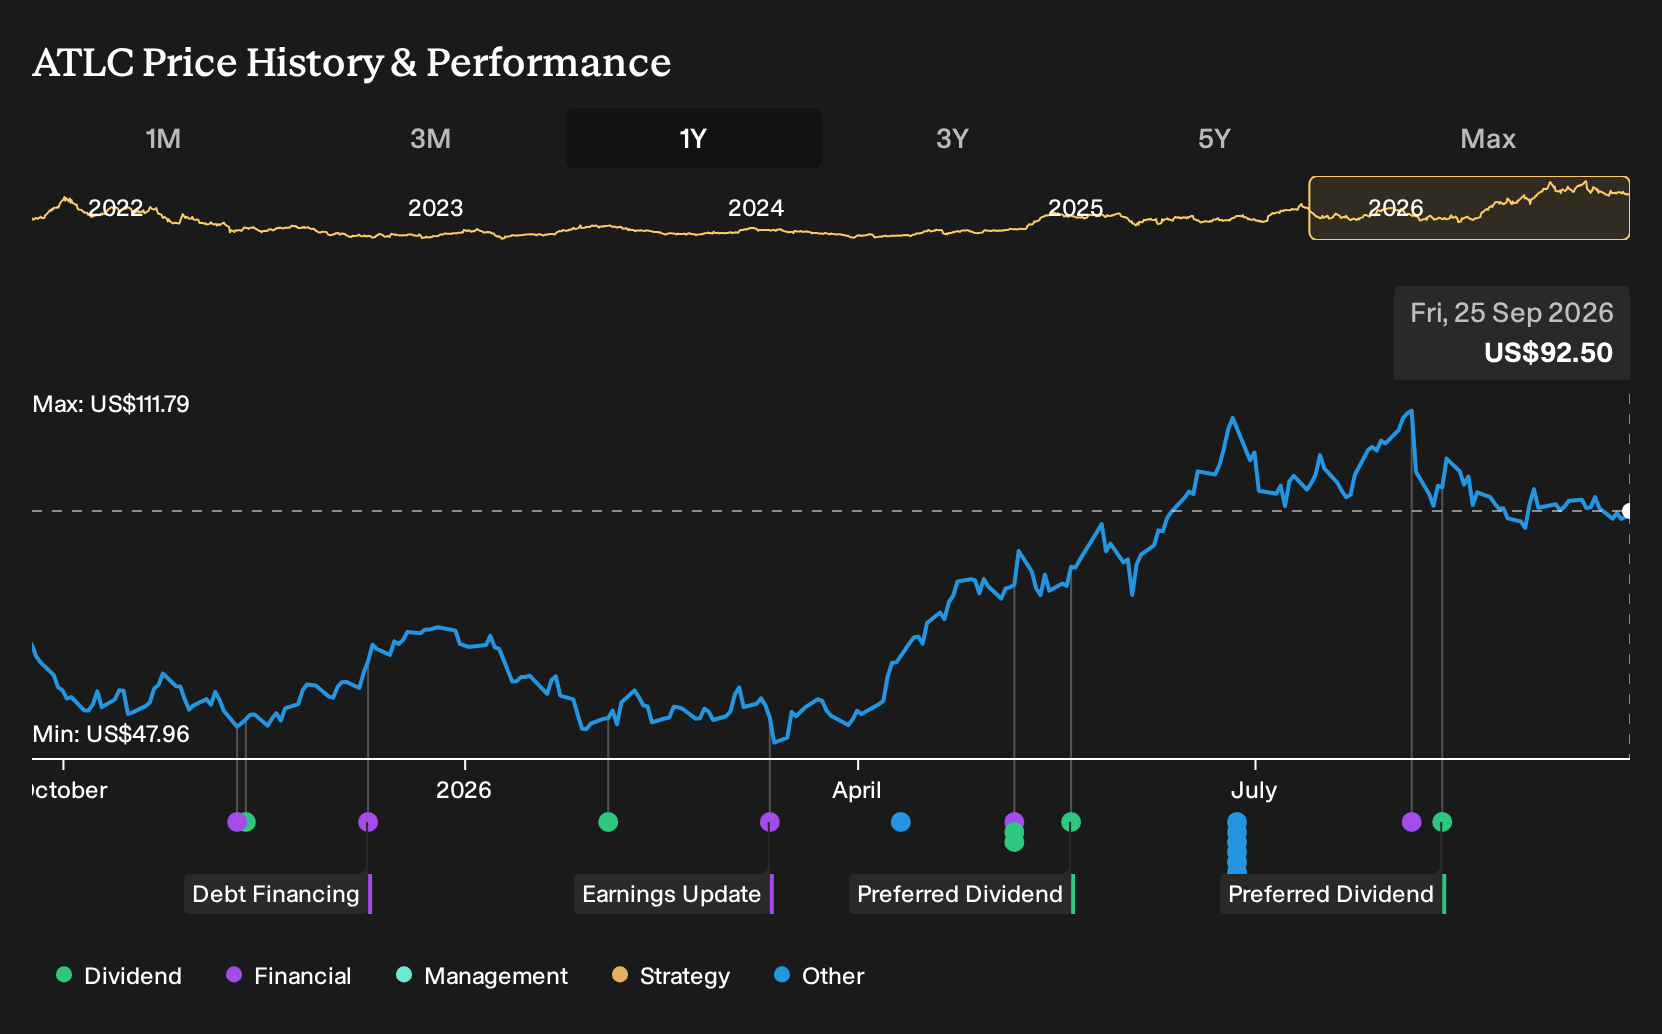Screen dimensions: 1662x1034
Task: Jump to 2023 on the overview chart
Action: (x=435, y=208)
